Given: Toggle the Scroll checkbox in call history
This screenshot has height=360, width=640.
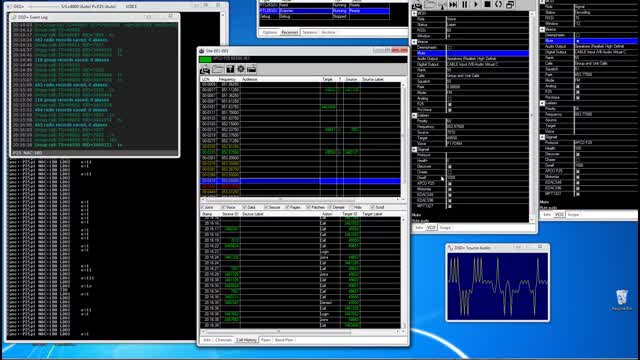Looking at the screenshot, I should (x=372, y=207).
